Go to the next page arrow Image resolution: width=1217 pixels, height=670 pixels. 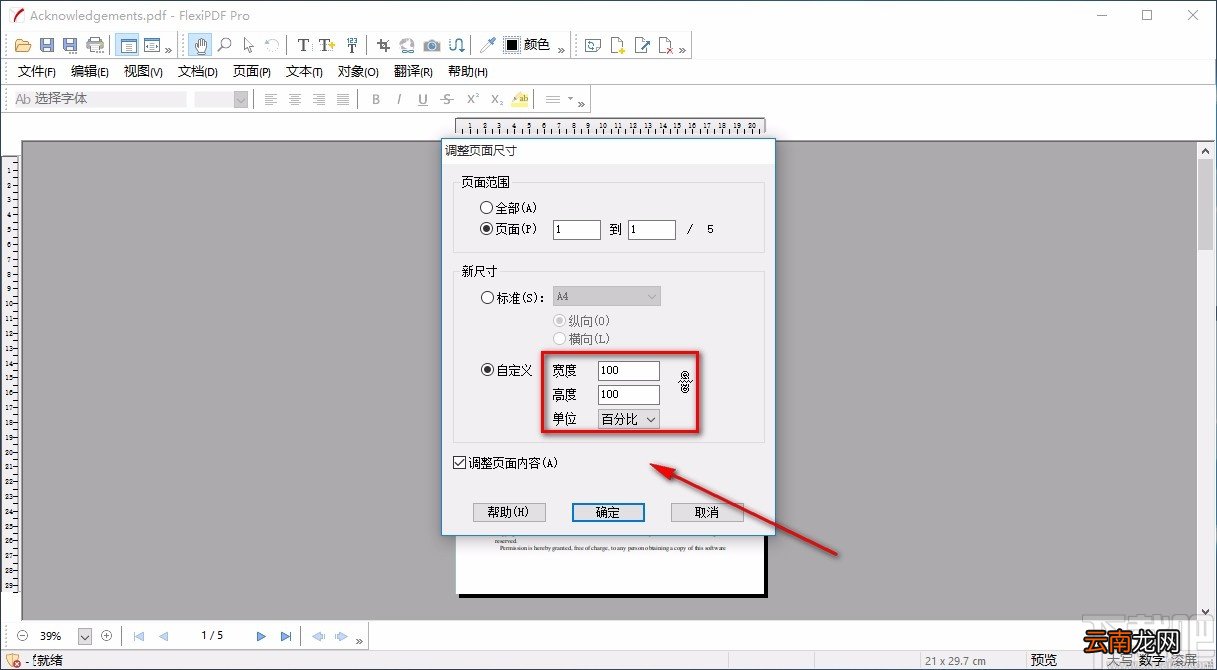(261, 636)
